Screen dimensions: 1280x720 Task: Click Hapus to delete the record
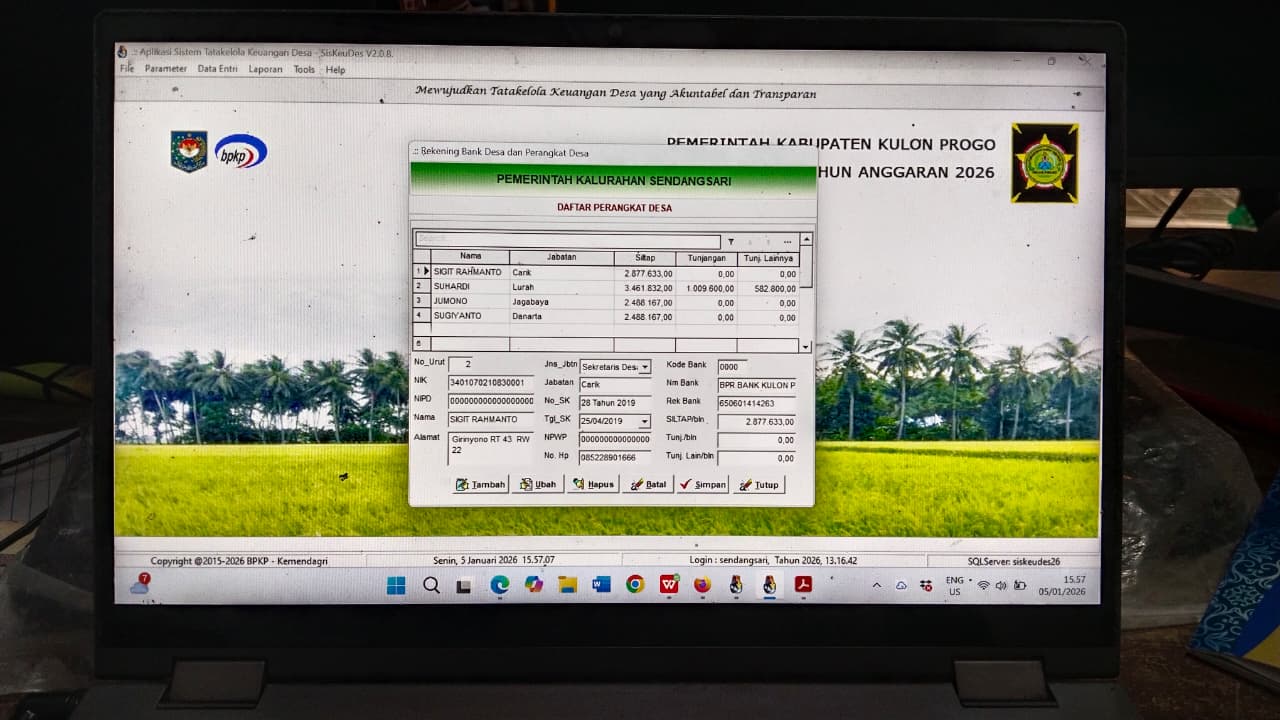tap(592, 485)
